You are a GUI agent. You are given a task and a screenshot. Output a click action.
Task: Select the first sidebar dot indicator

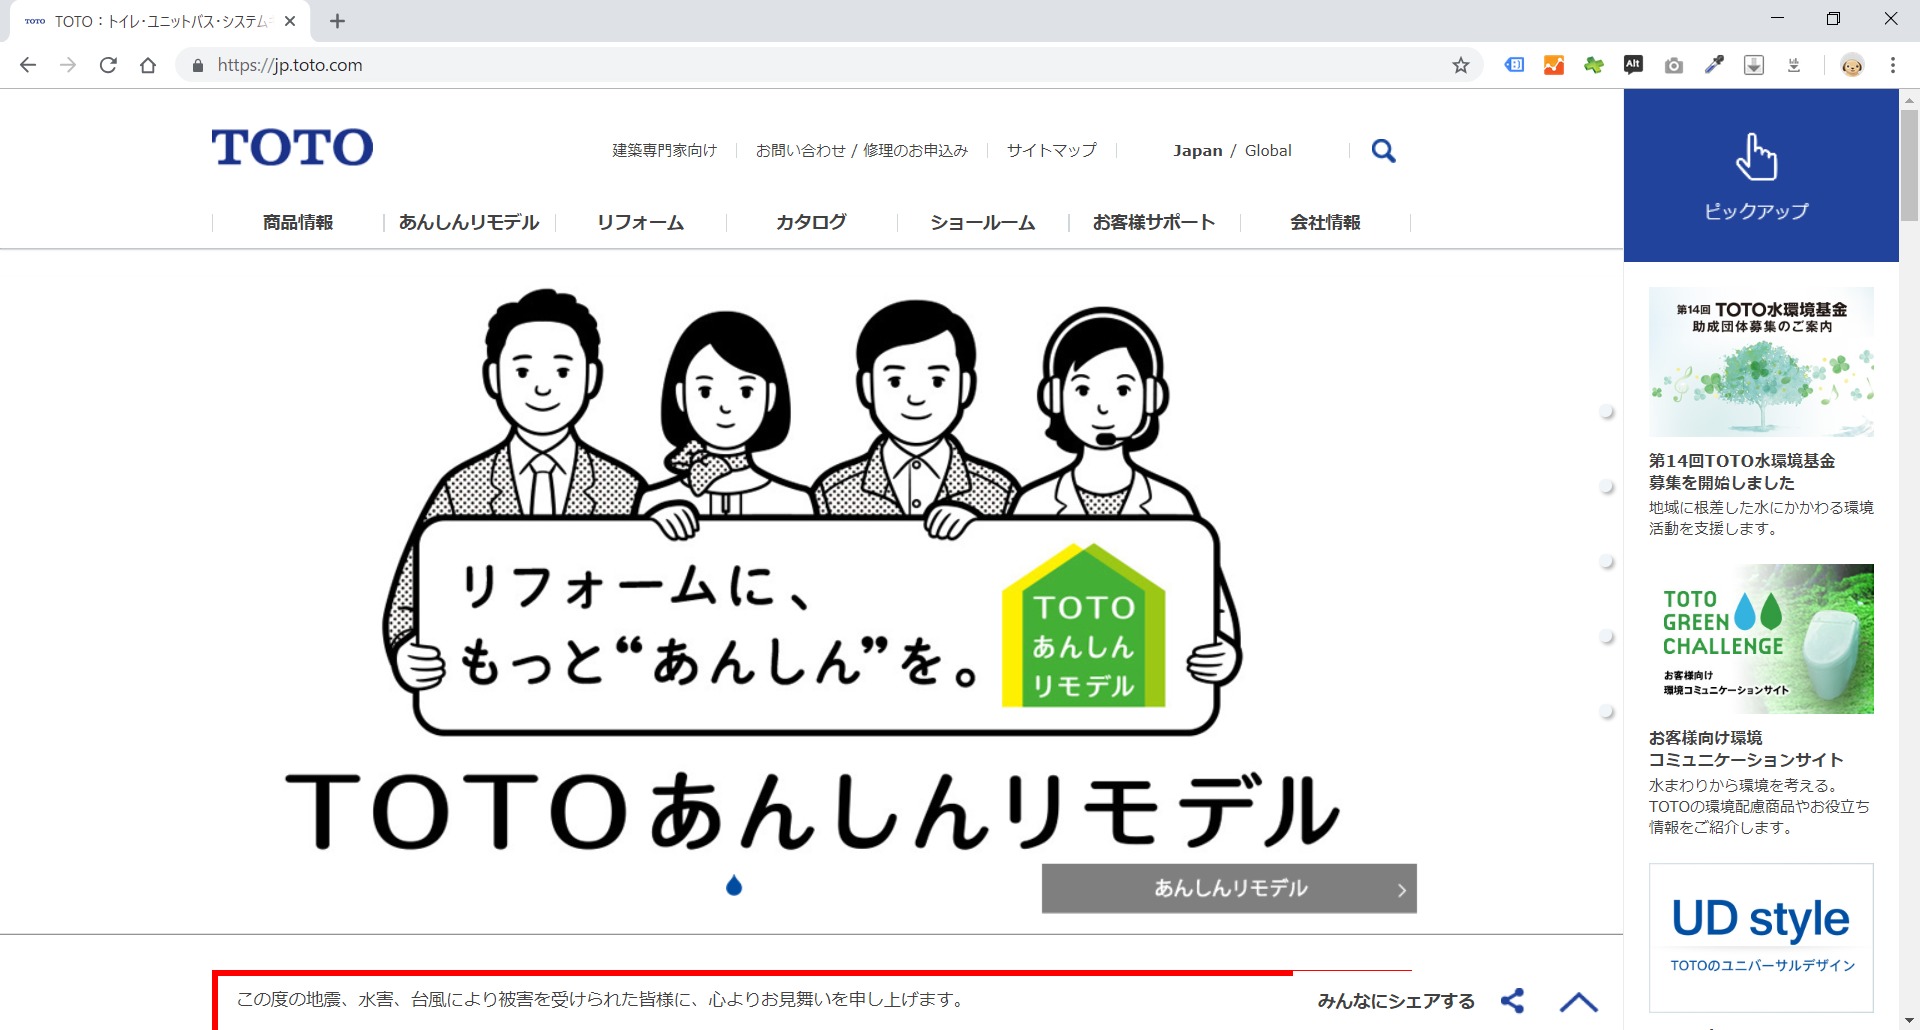1607,412
